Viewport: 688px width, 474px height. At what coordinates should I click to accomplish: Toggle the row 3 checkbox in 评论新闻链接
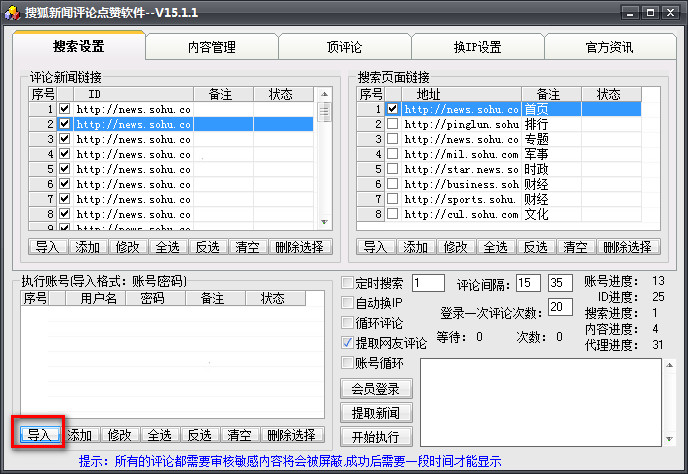(64, 139)
